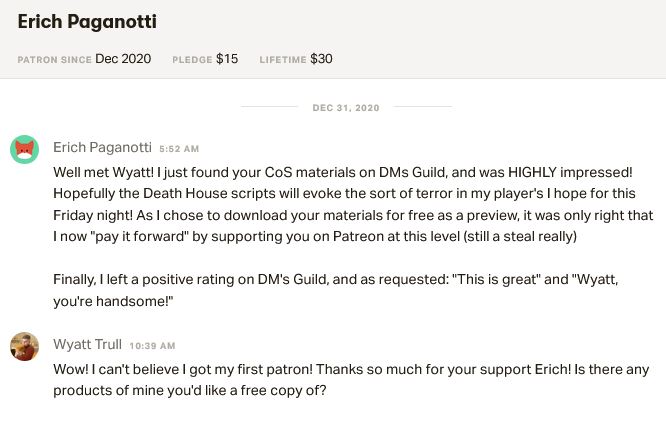Viewport: 666px width, 421px height.
Task: Select the $30 lifetime amount
Action: click(x=321, y=59)
